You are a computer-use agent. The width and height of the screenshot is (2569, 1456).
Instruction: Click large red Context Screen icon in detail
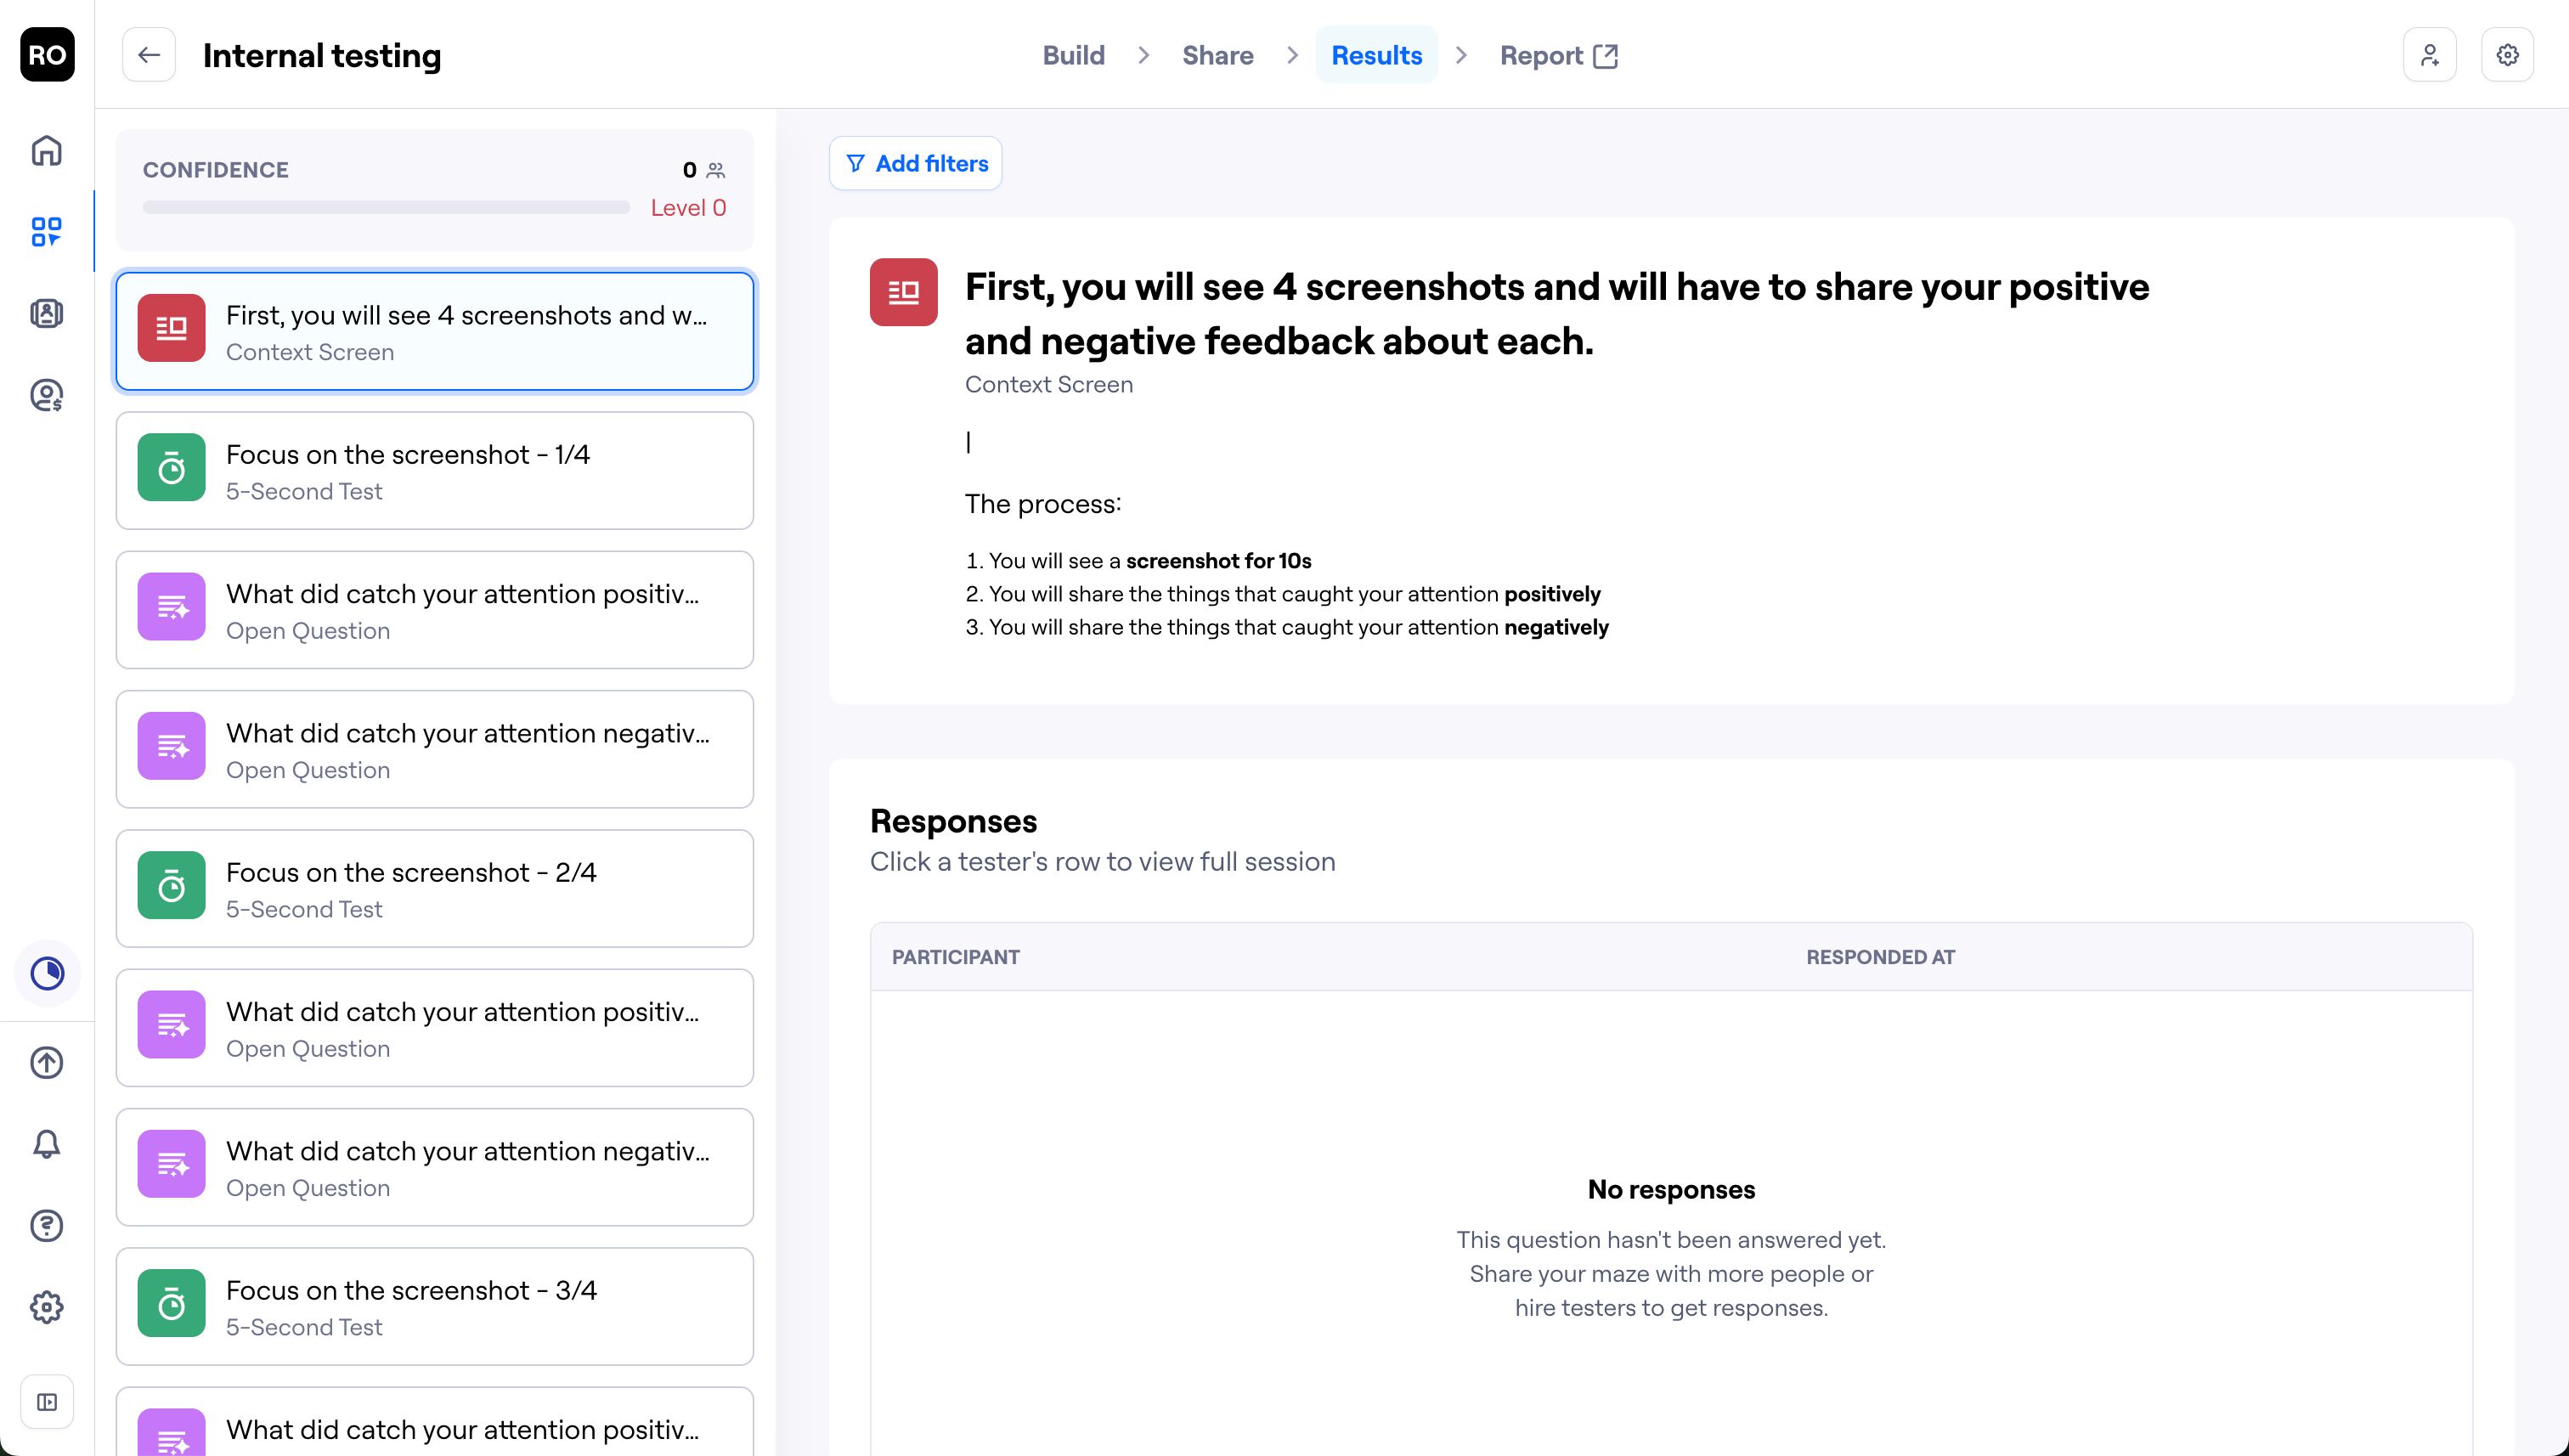tap(903, 292)
